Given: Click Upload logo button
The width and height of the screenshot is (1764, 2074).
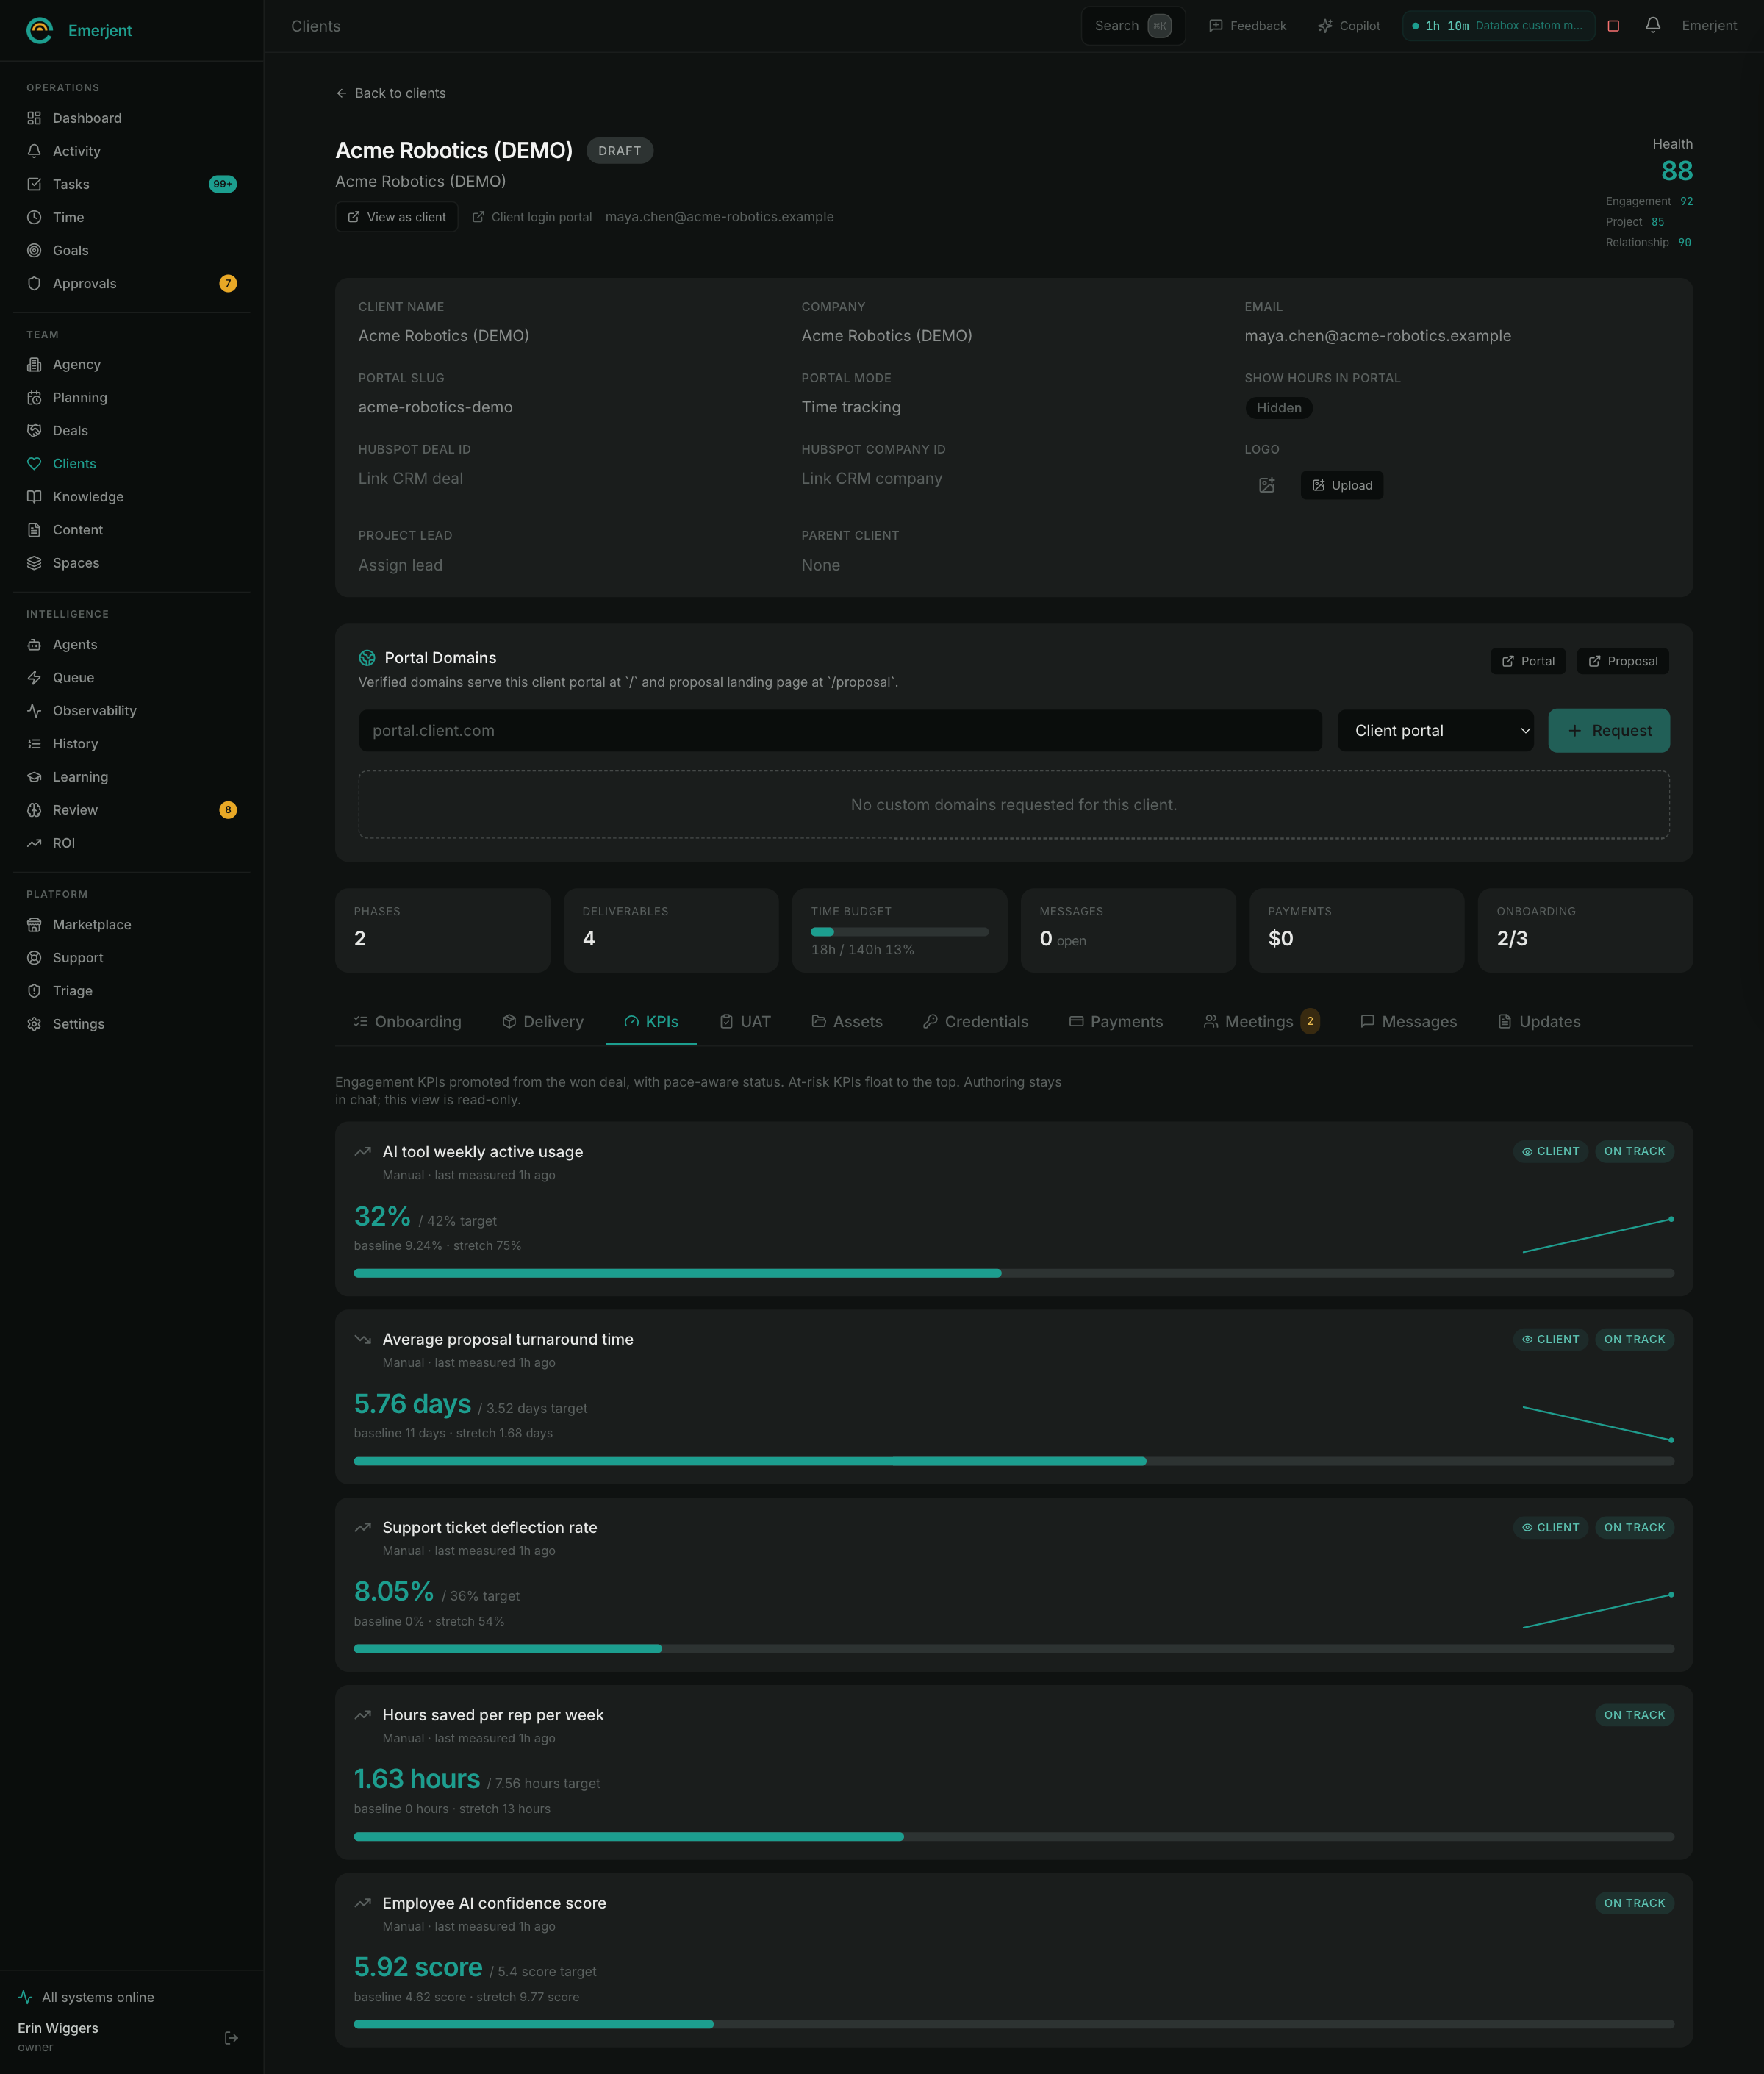Looking at the screenshot, I should click(1341, 485).
